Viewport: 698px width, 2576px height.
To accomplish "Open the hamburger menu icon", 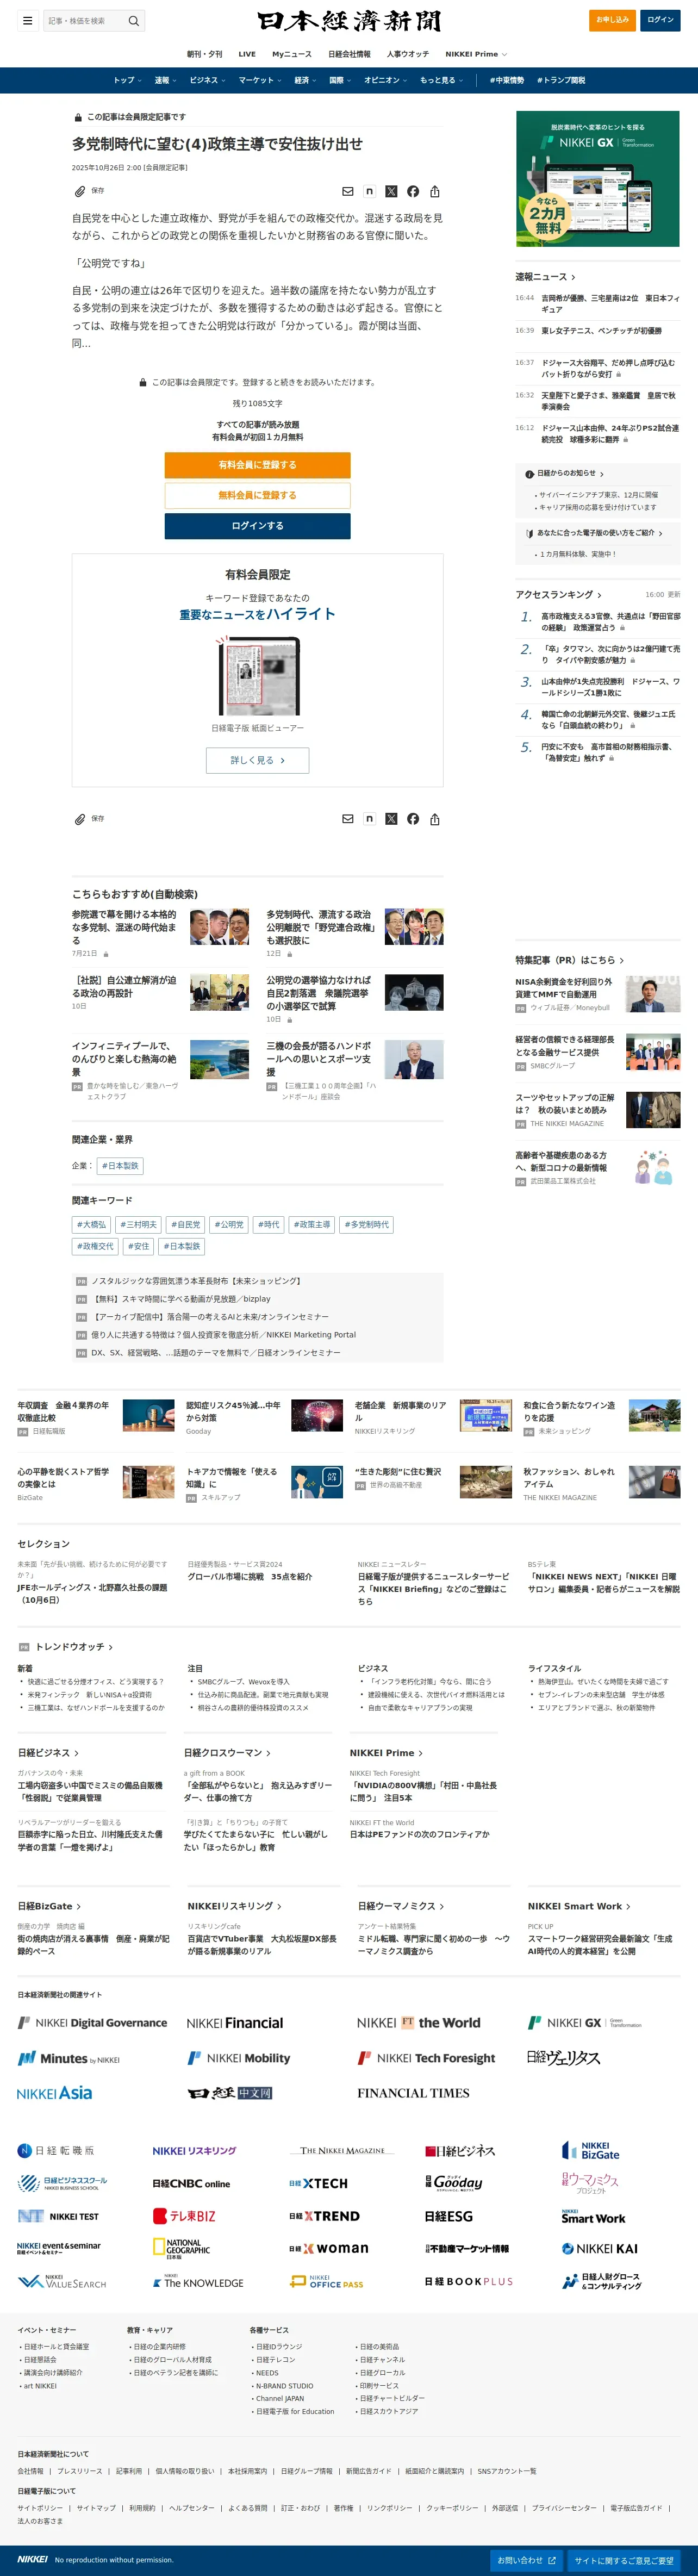I will [x=27, y=20].
